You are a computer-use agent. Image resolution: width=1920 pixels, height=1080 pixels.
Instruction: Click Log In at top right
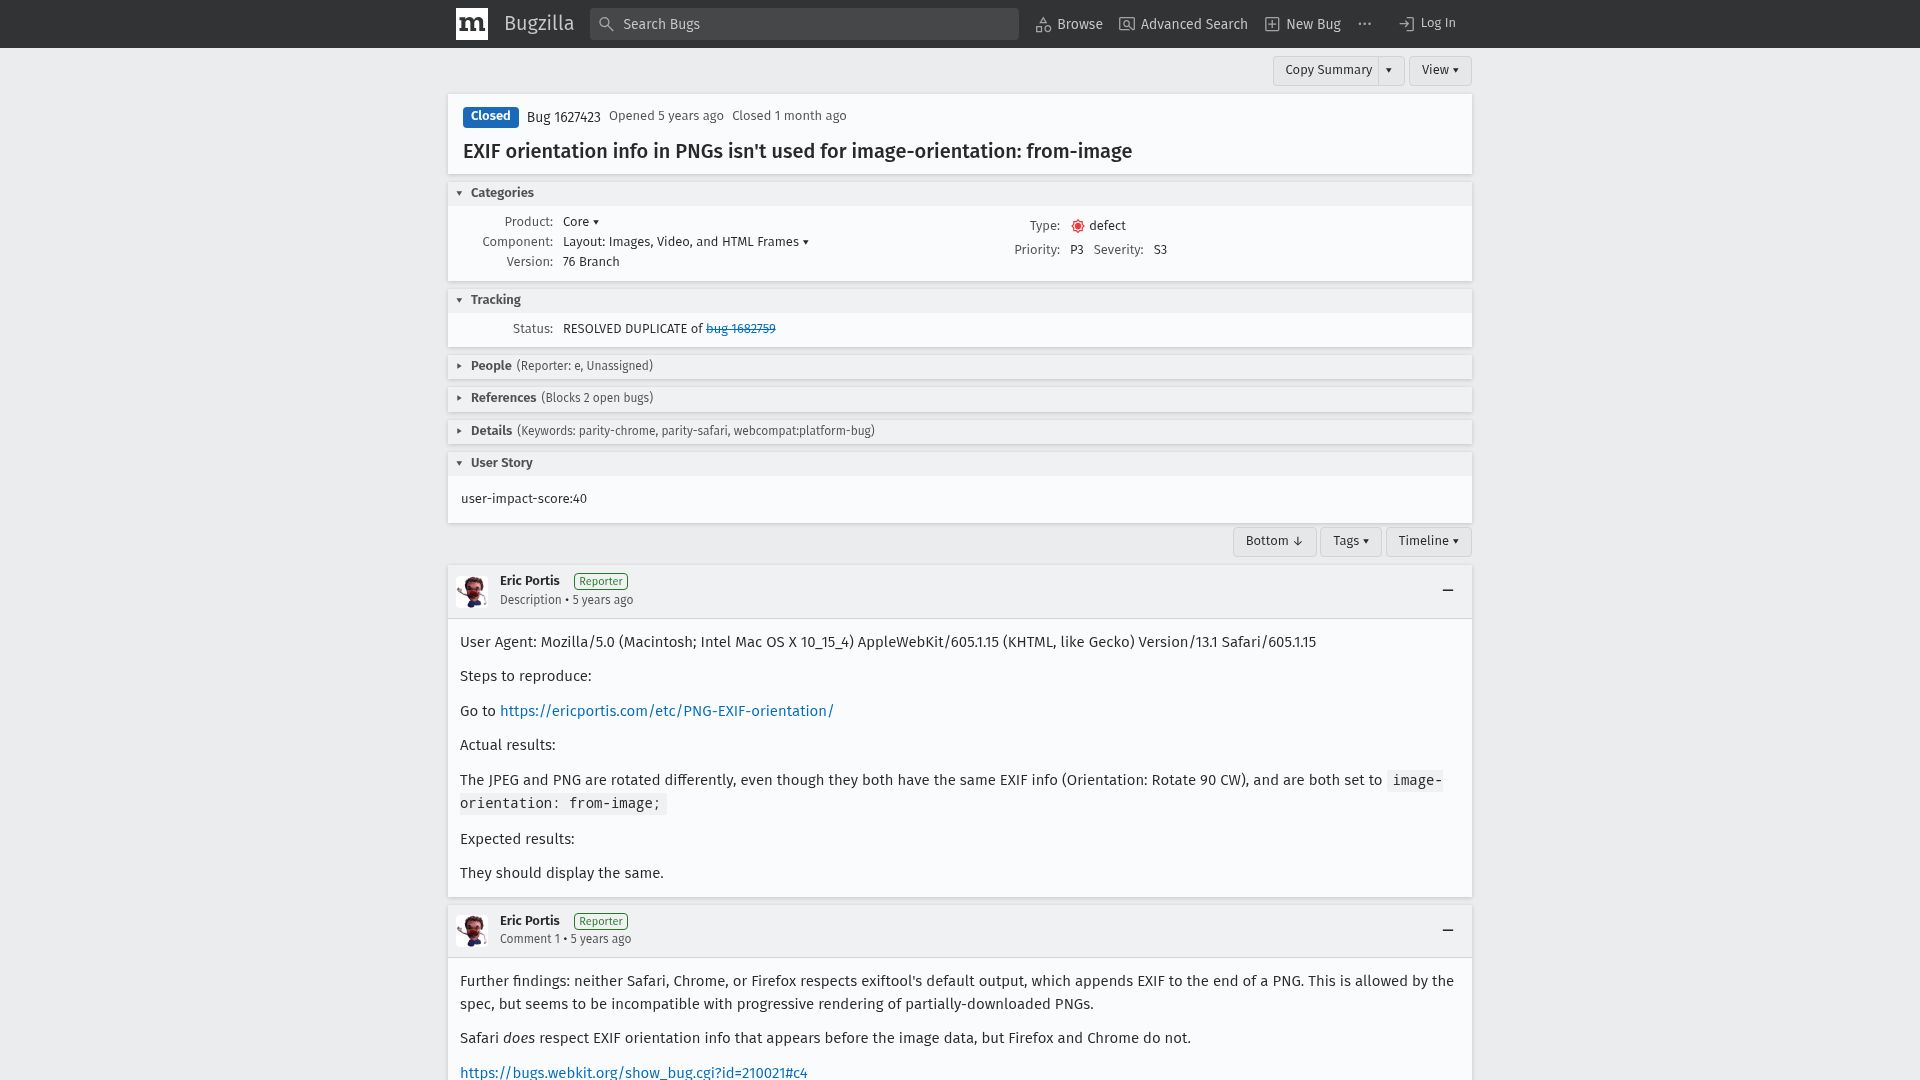pyautogui.click(x=1427, y=23)
